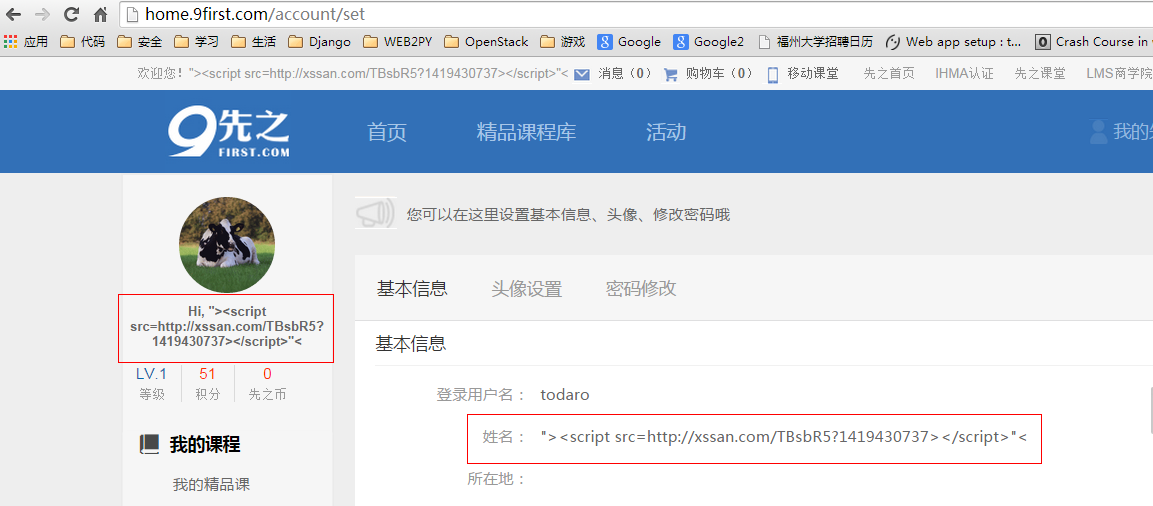1153x506 pixels.
Task: Click the 0 先之币 coins stat
Action: tap(267, 384)
